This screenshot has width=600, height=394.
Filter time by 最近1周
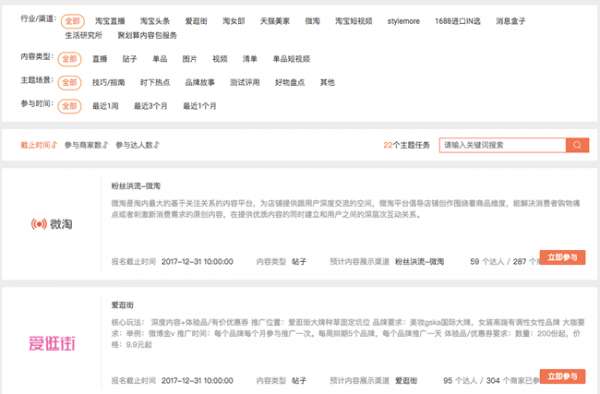(105, 106)
